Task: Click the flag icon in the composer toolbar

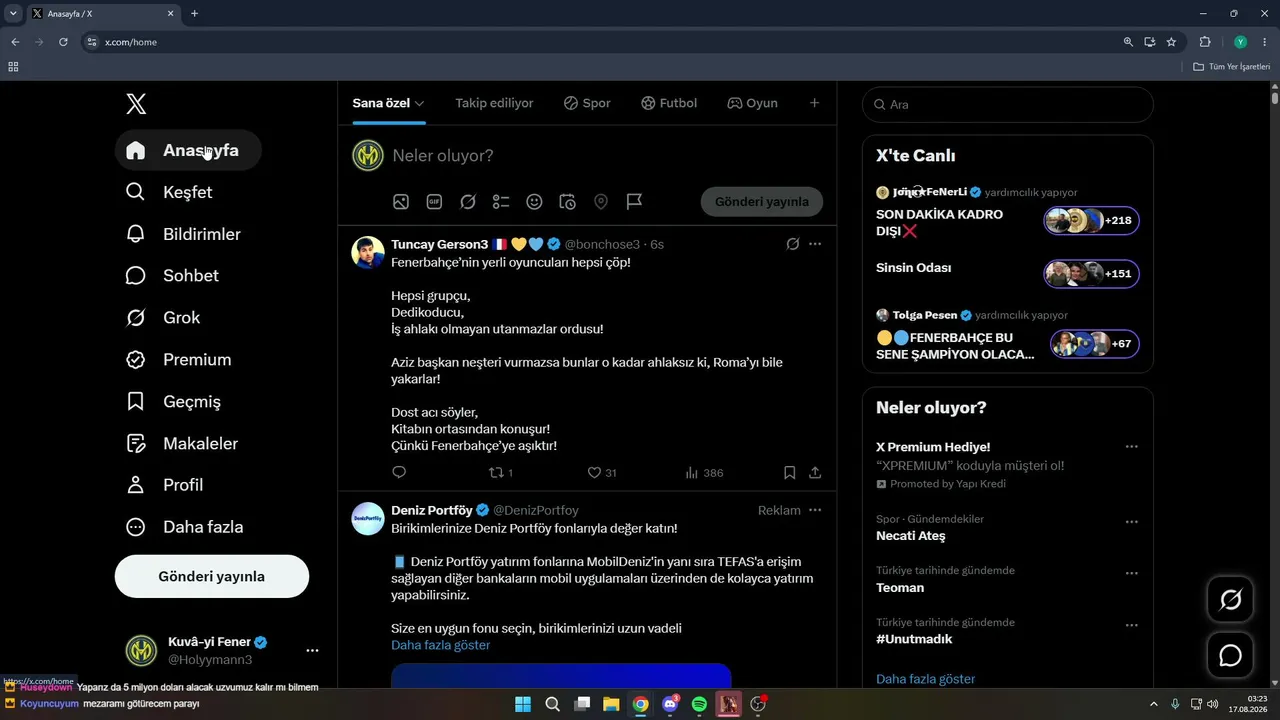Action: 634,202
